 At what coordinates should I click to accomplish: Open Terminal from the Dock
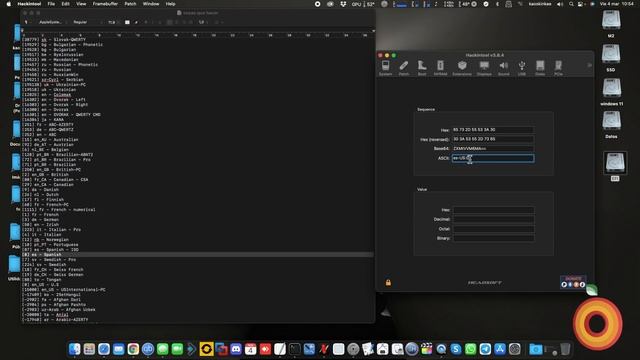coord(294,349)
